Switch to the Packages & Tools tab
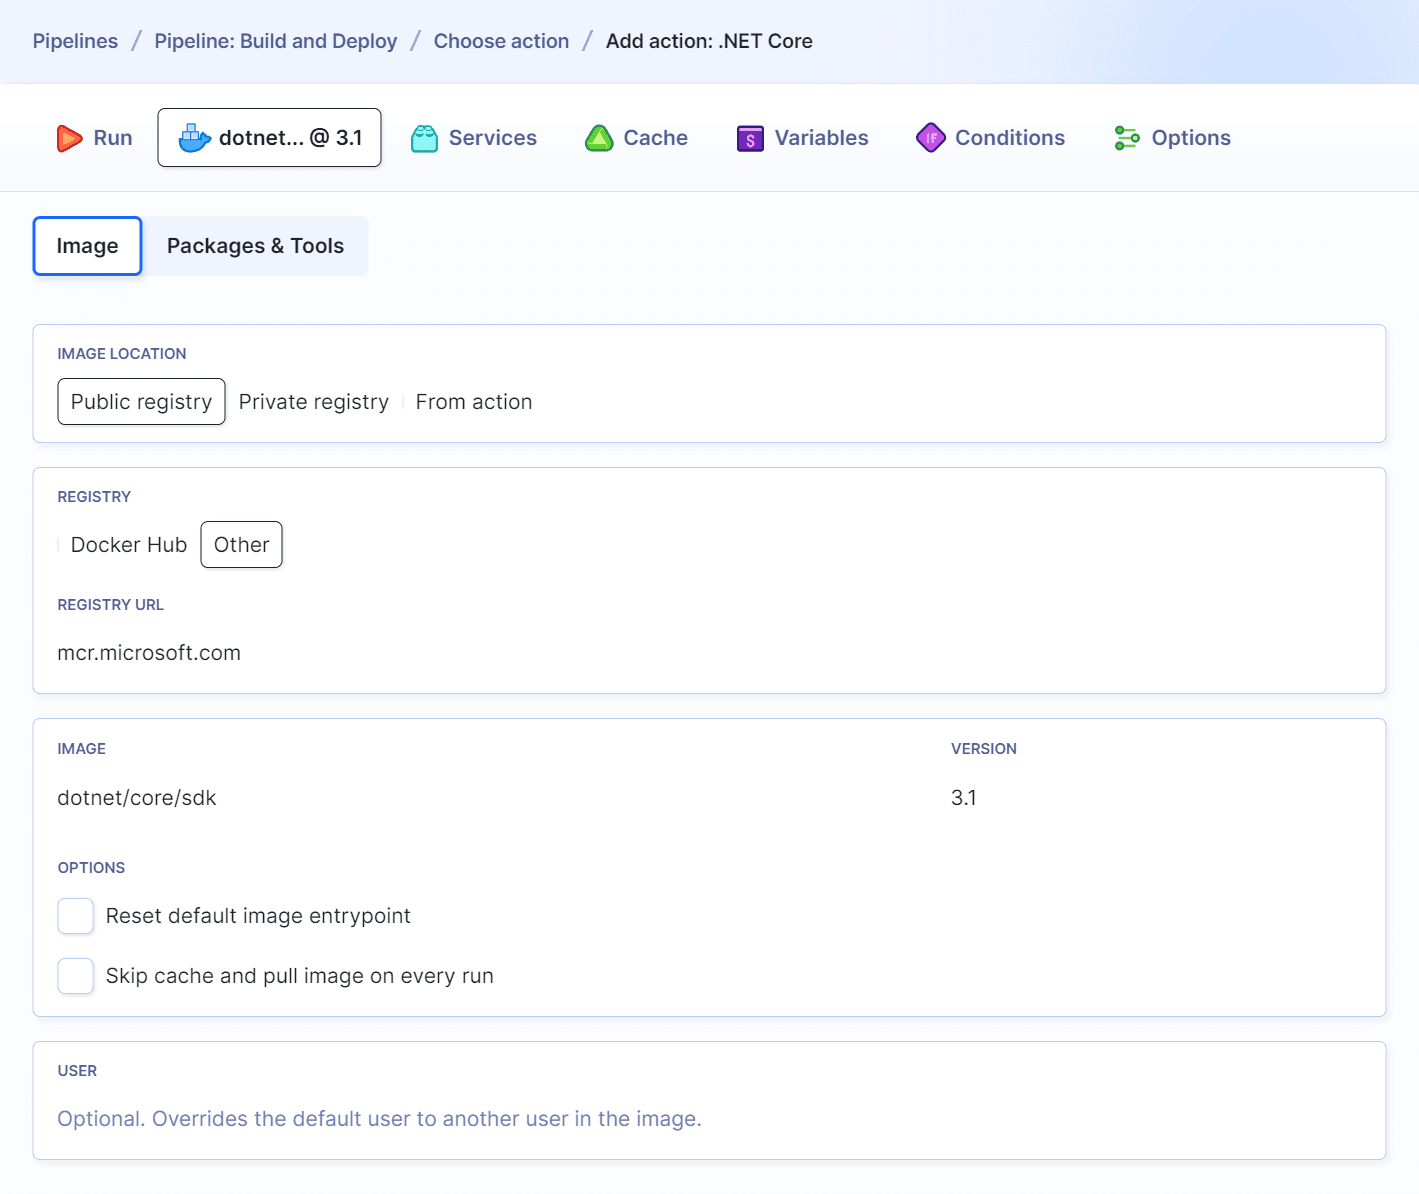Screen dimensions: 1419x1194 point(255,245)
